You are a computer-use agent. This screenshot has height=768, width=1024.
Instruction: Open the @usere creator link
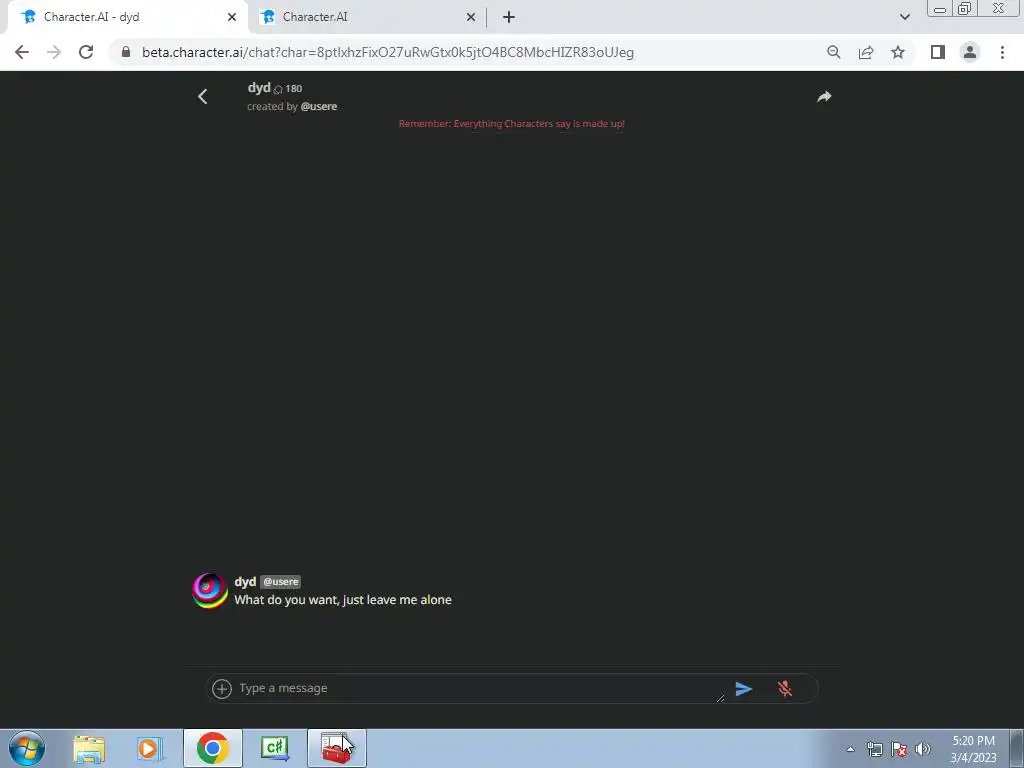319,106
